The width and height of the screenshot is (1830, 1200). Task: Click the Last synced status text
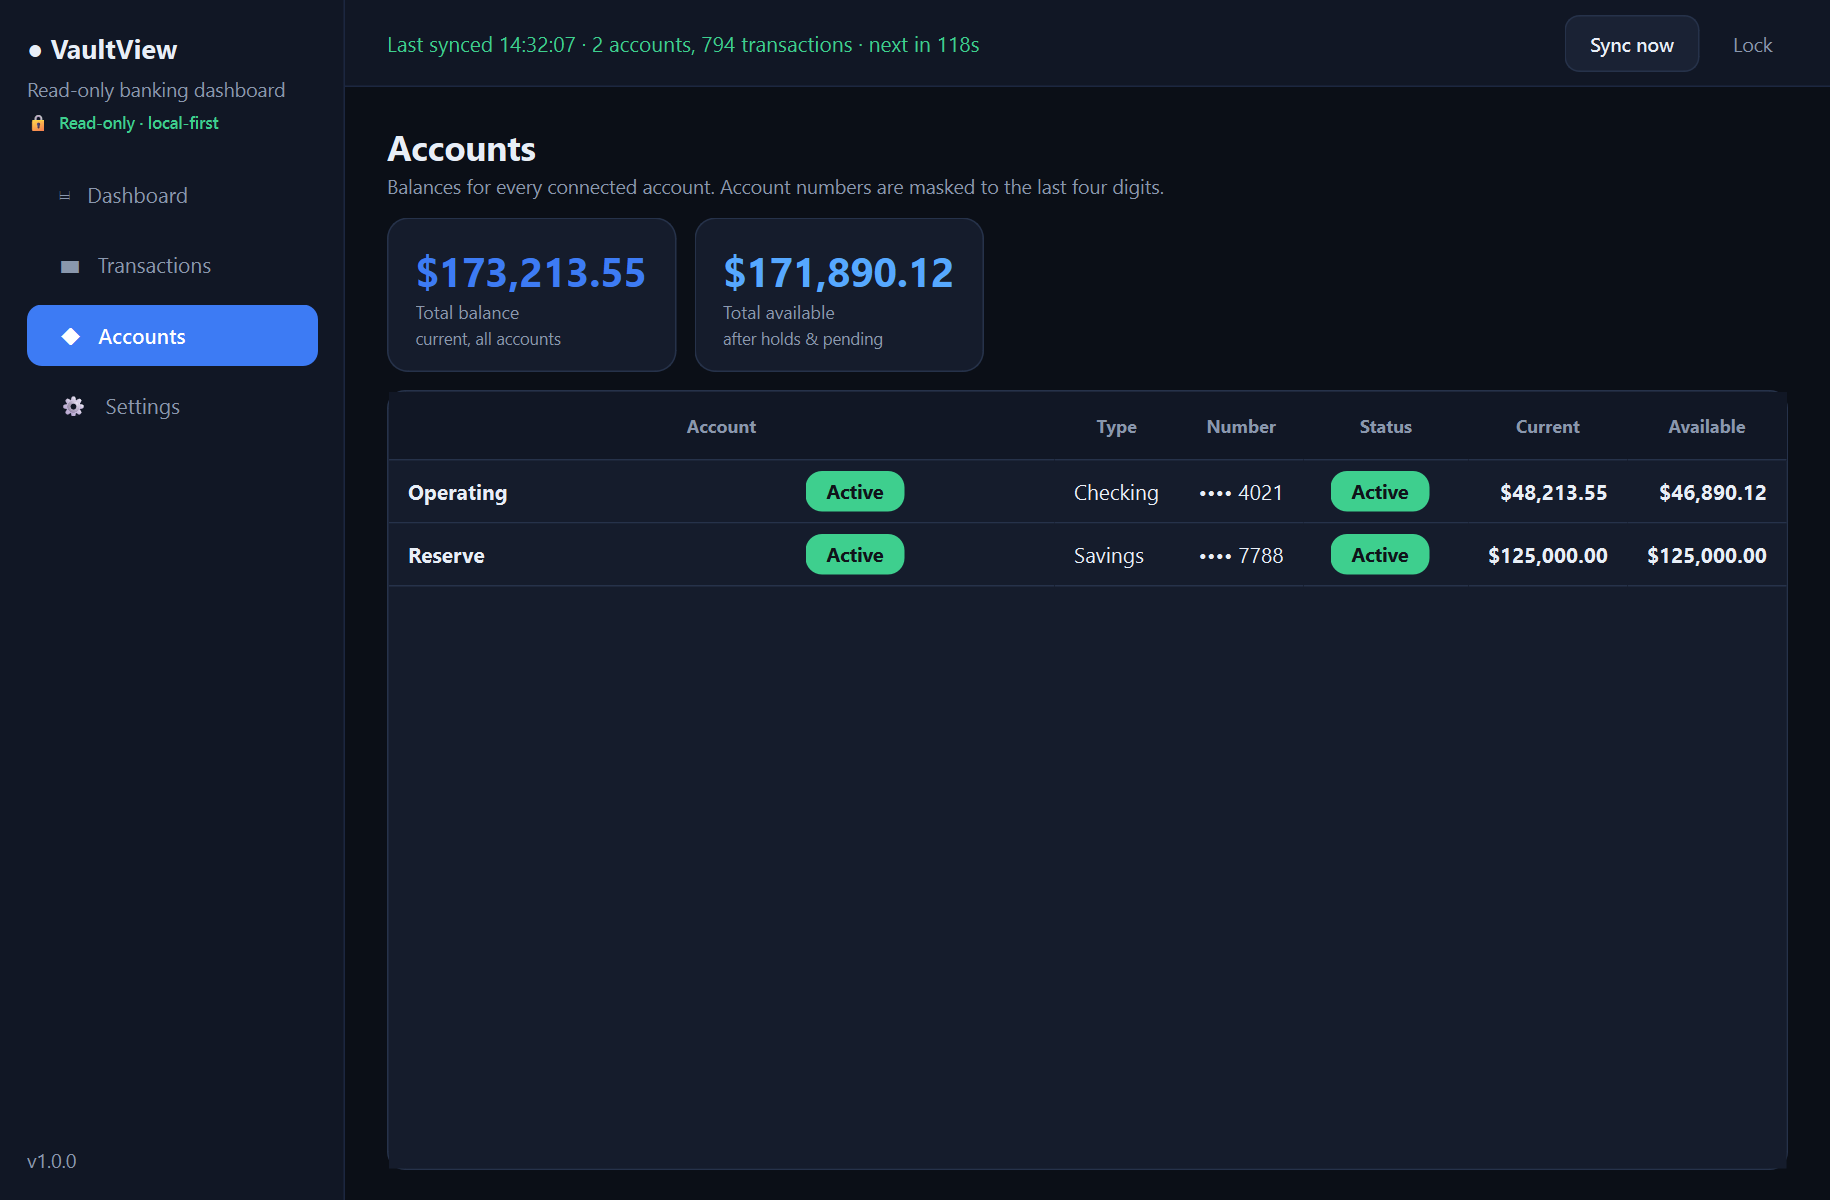point(683,45)
